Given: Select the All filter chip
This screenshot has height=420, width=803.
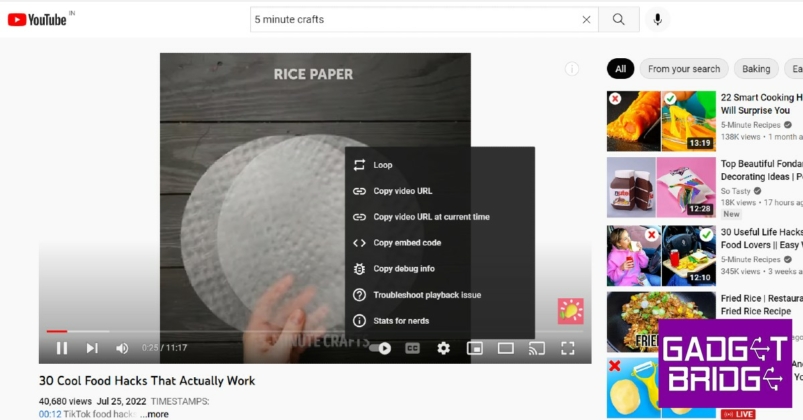Looking at the screenshot, I should tap(620, 69).
